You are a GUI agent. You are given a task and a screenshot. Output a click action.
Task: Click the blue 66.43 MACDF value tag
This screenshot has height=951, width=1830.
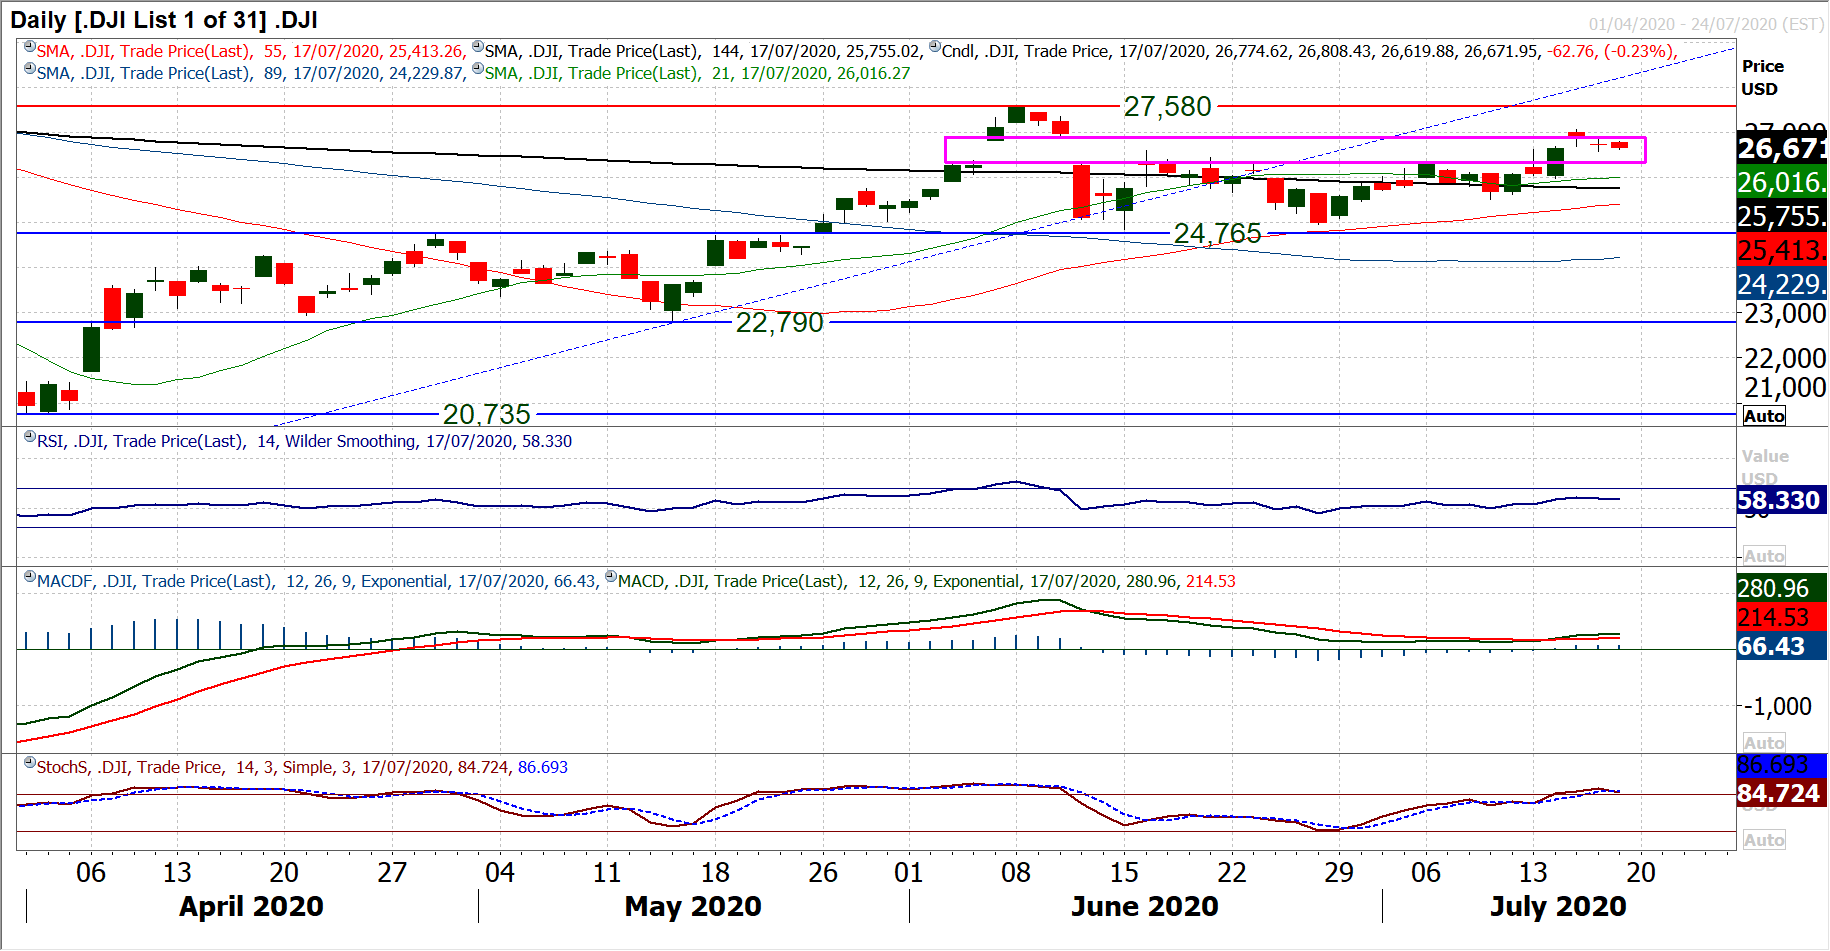(x=1782, y=646)
